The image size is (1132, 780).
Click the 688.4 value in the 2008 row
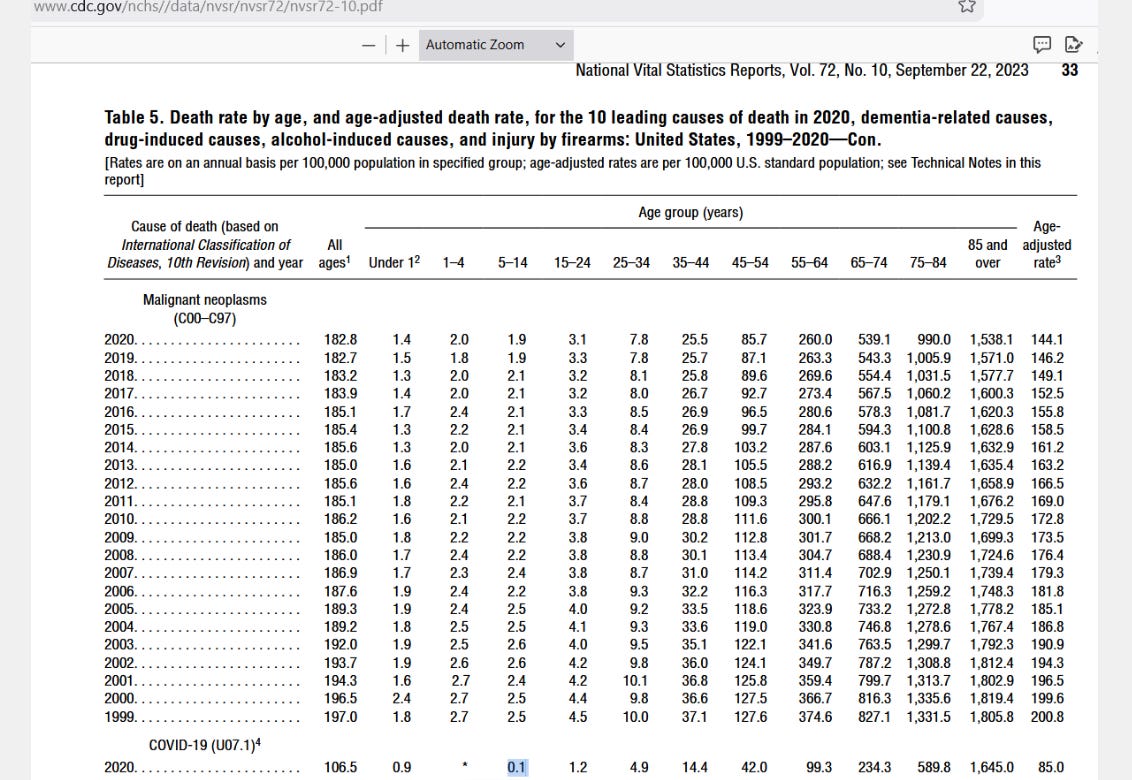[x=874, y=555]
